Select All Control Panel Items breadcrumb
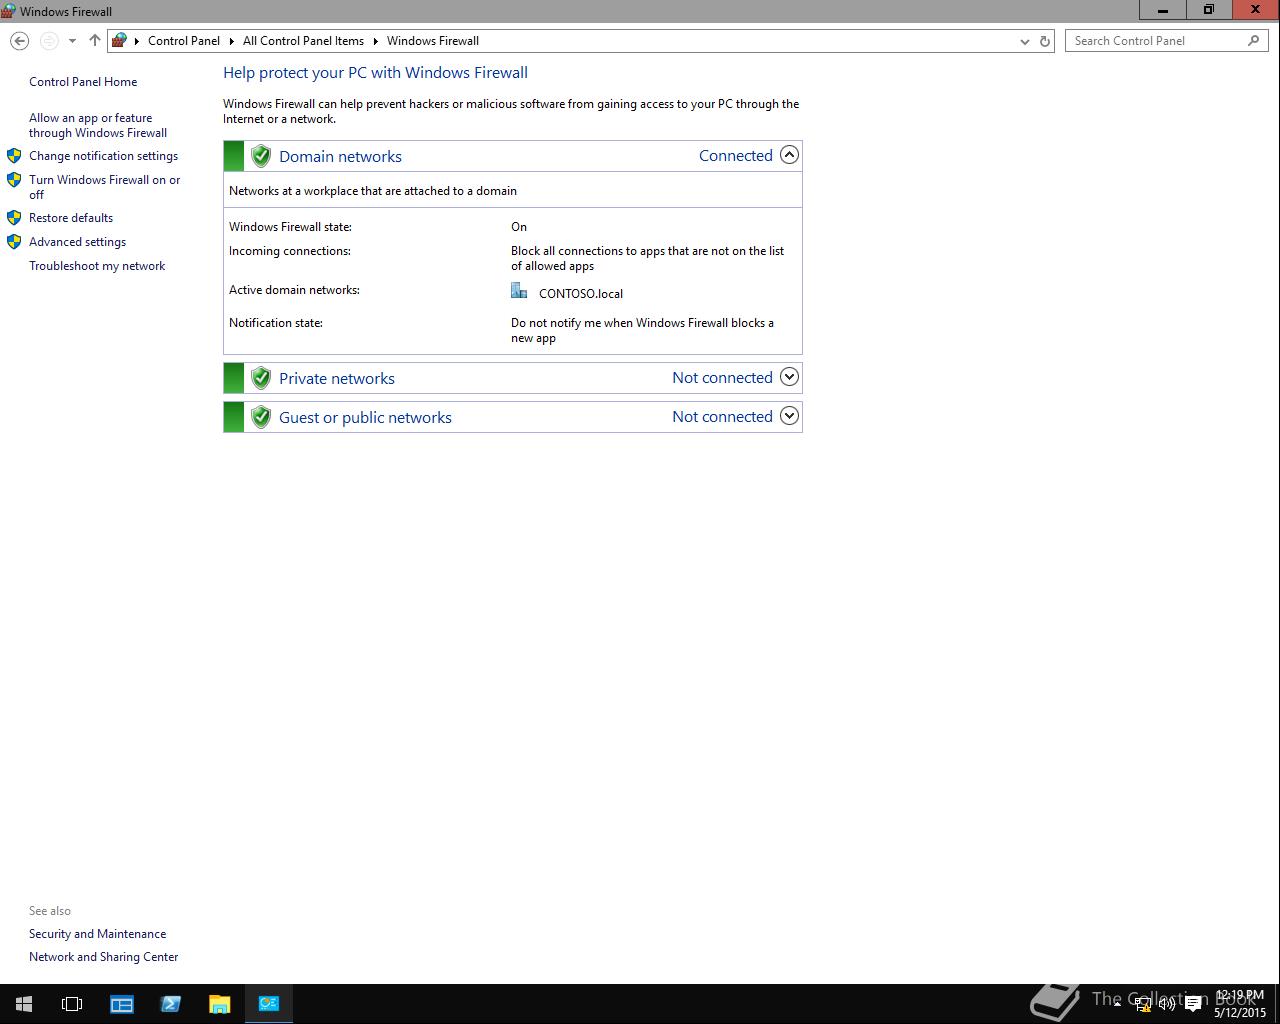Screen dimensions: 1280x1024 pos(303,41)
